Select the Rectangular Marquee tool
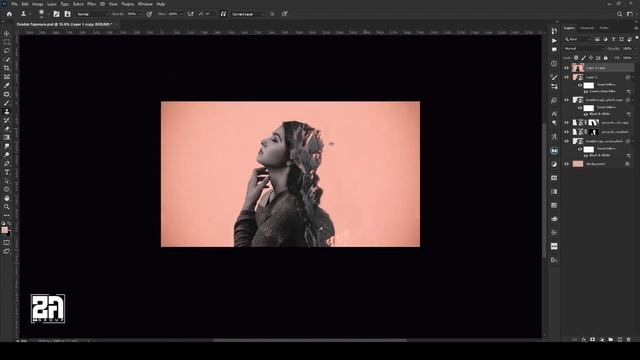640x360 pixels. (7, 42)
